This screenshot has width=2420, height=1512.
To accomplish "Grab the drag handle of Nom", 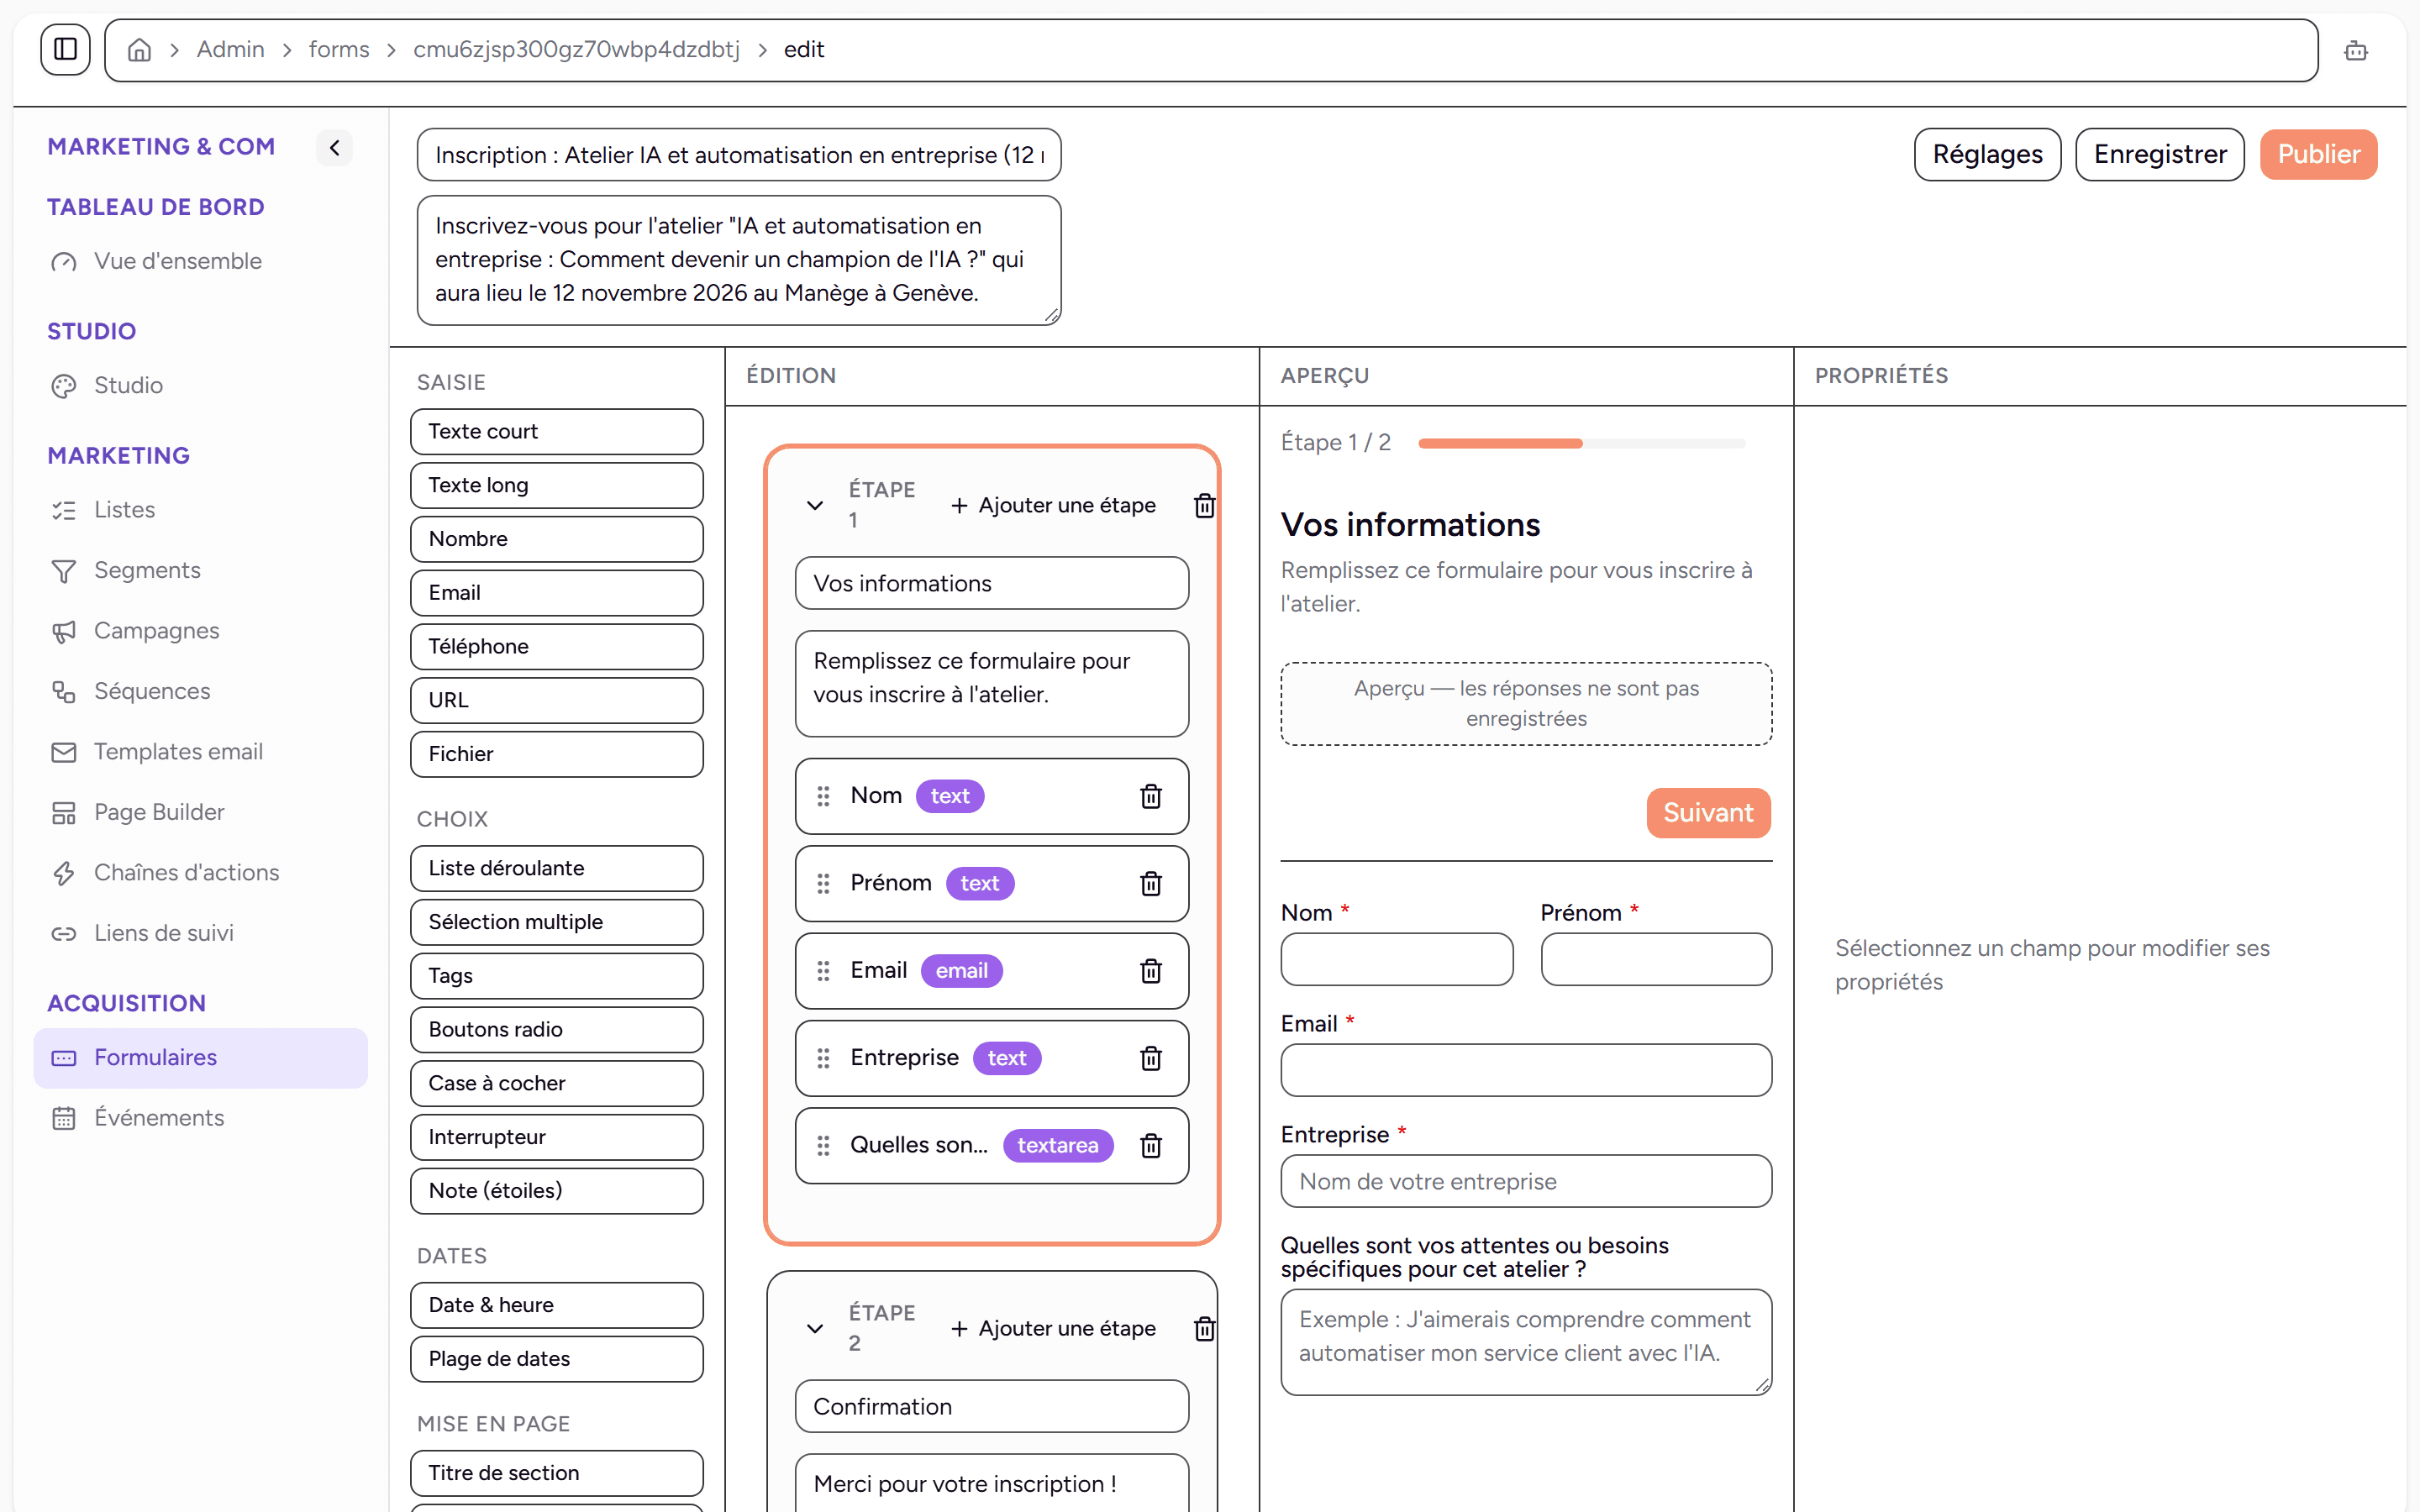I will point(823,796).
